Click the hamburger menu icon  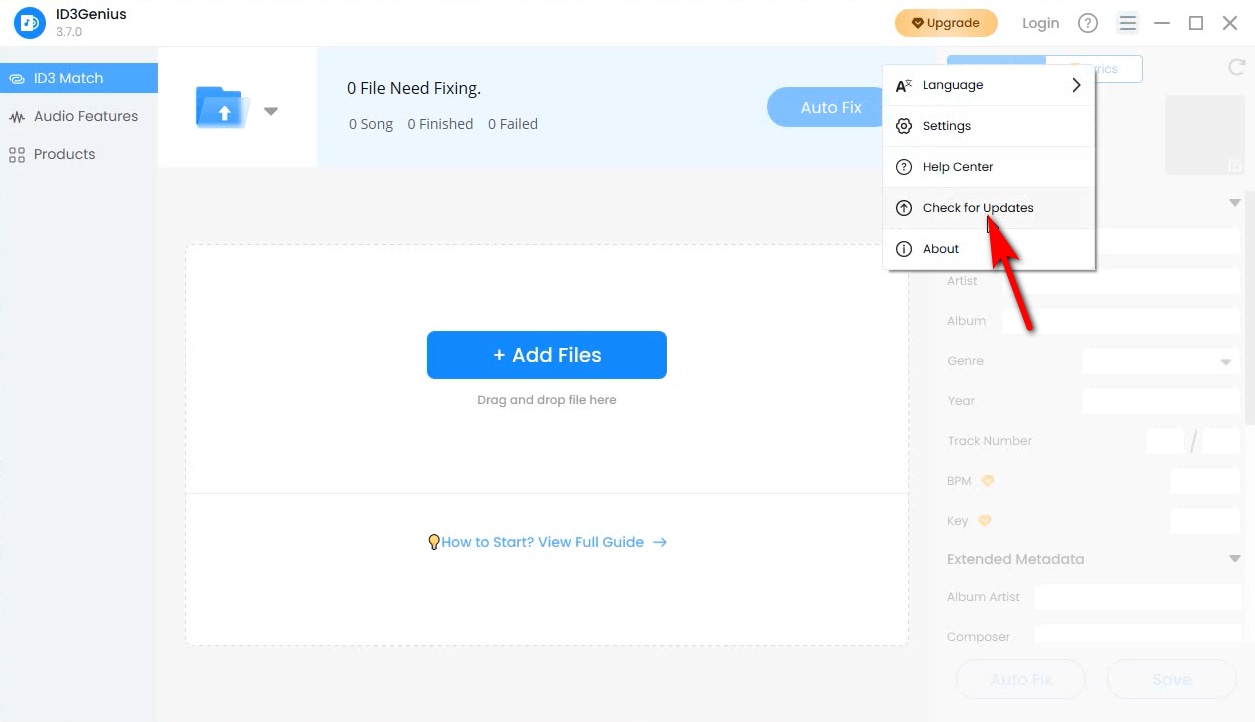click(x=1128, y=23)
